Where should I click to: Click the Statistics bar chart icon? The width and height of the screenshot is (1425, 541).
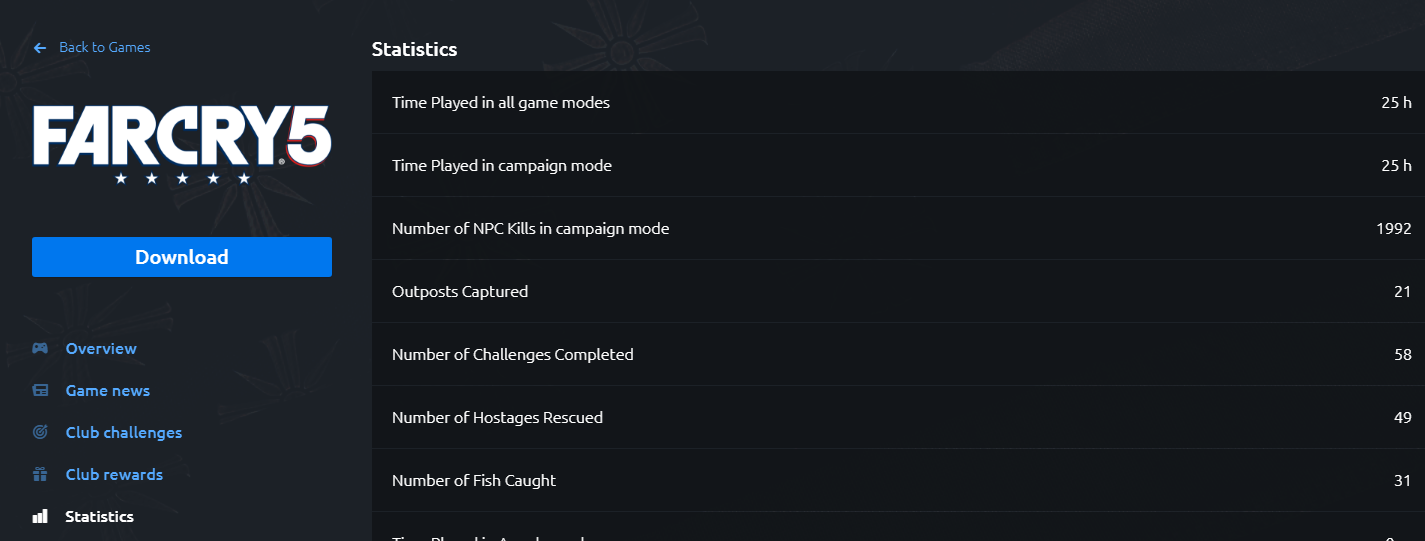tap(40, 516)
